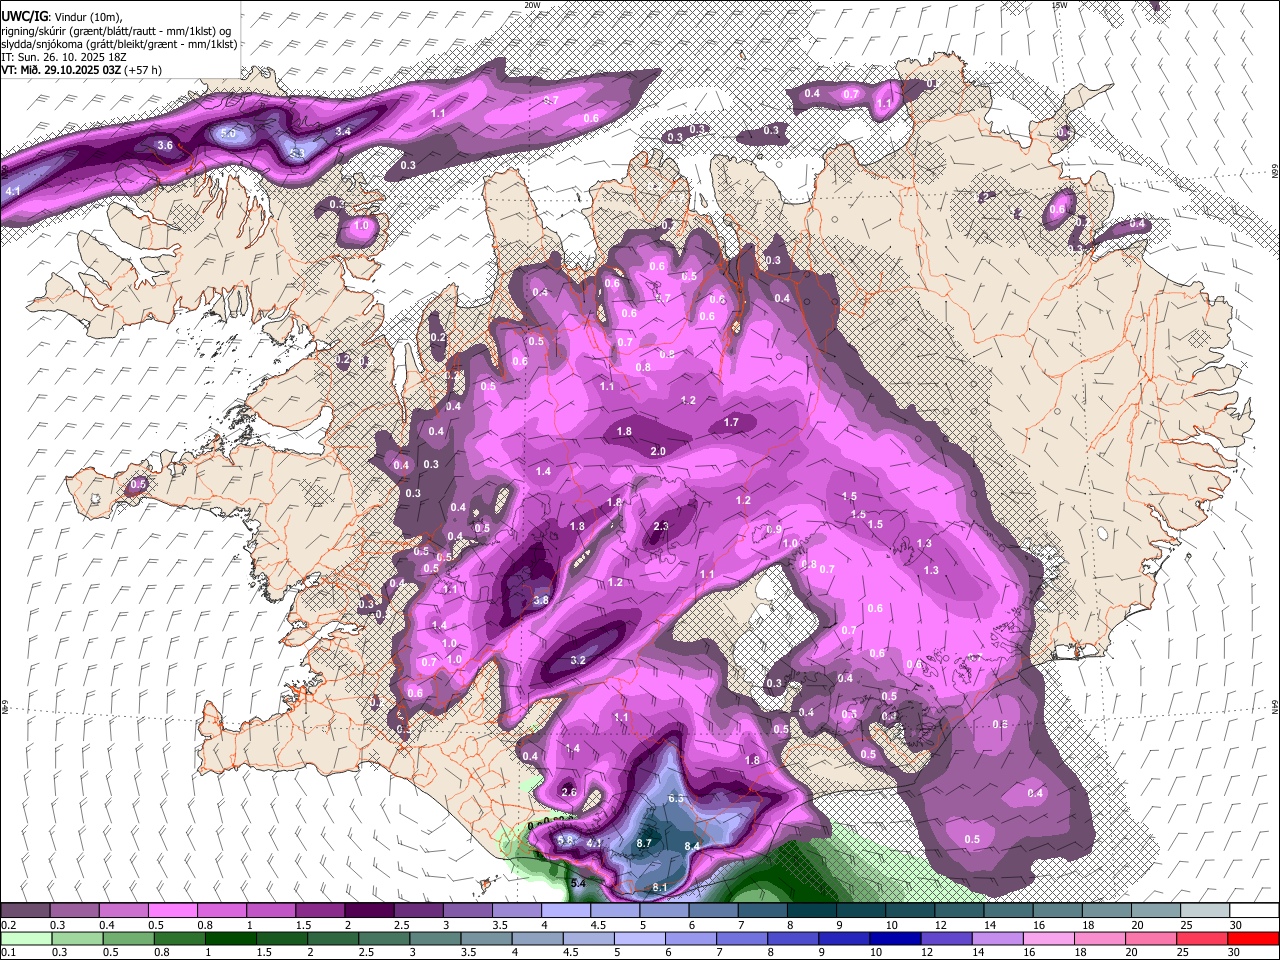
Task: Click the "3.6" value in the northwest band
Action: coord(166,146)
